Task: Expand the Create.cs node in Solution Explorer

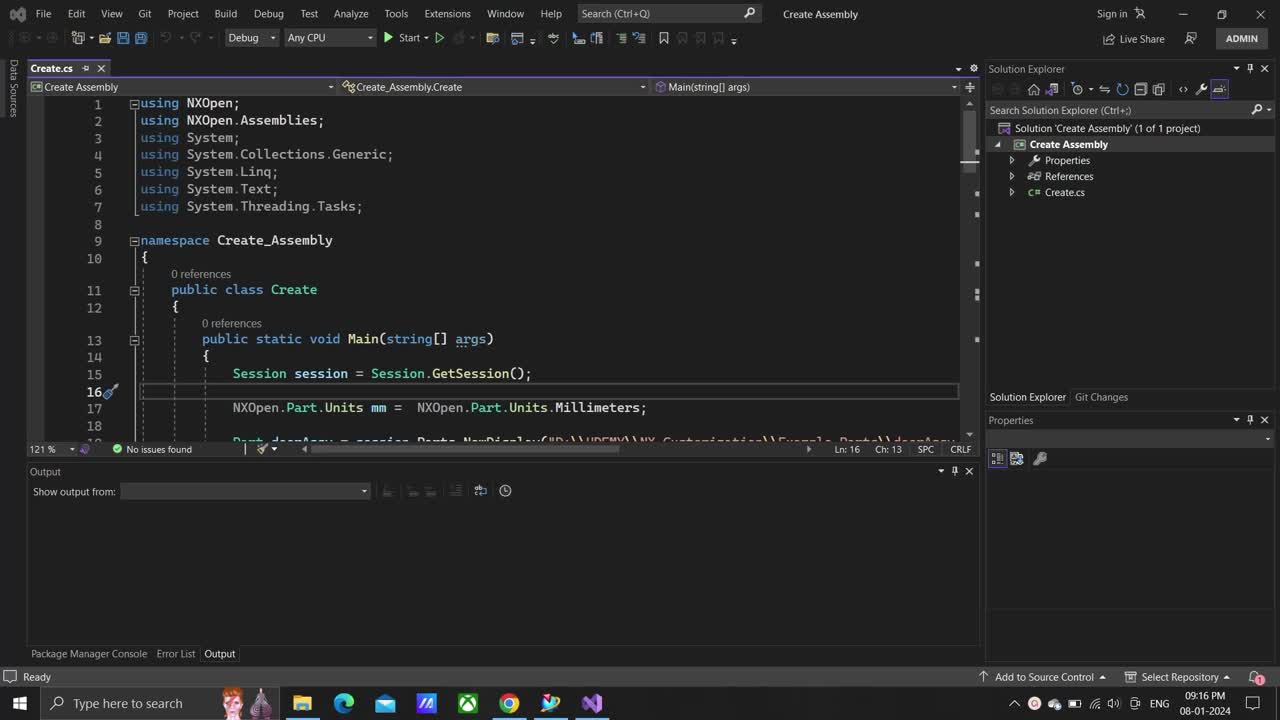Action: 1012,192
